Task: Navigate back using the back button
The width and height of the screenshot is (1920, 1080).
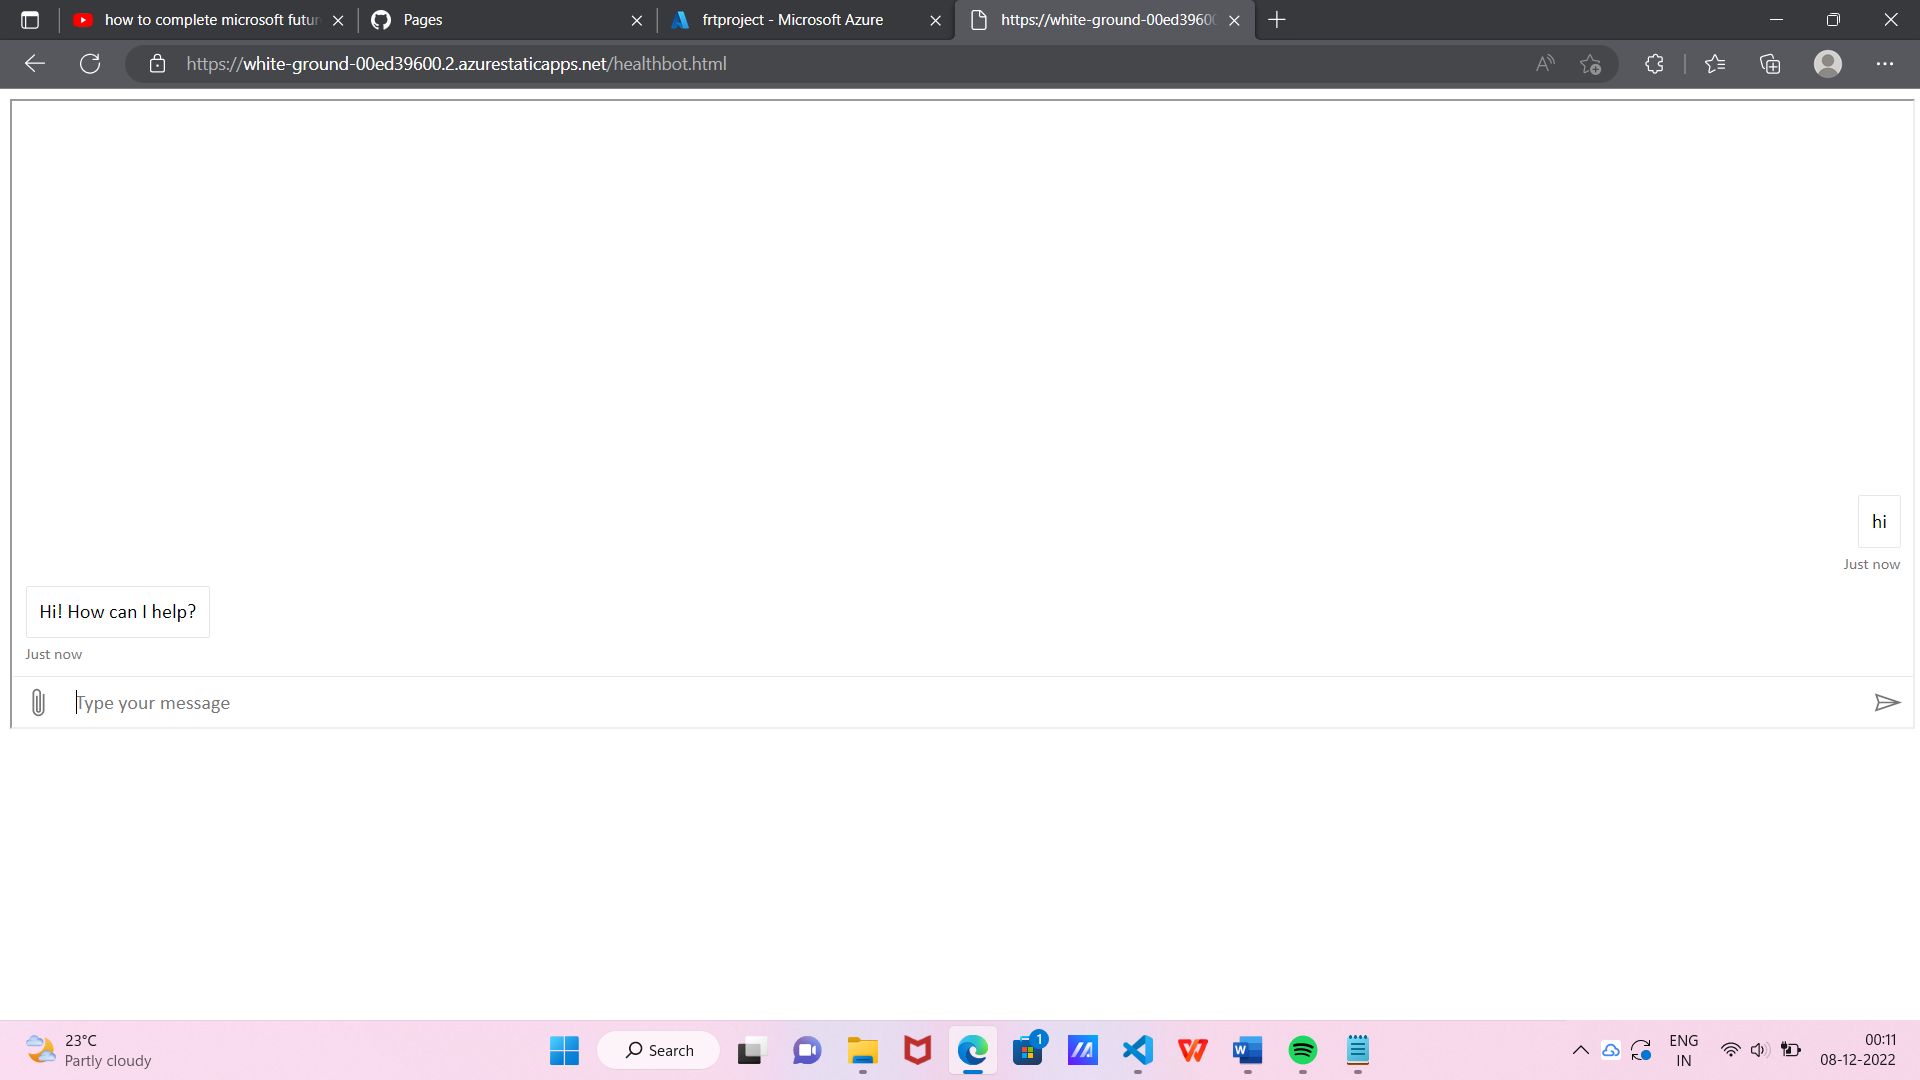Action: click(x=35, y=63)
